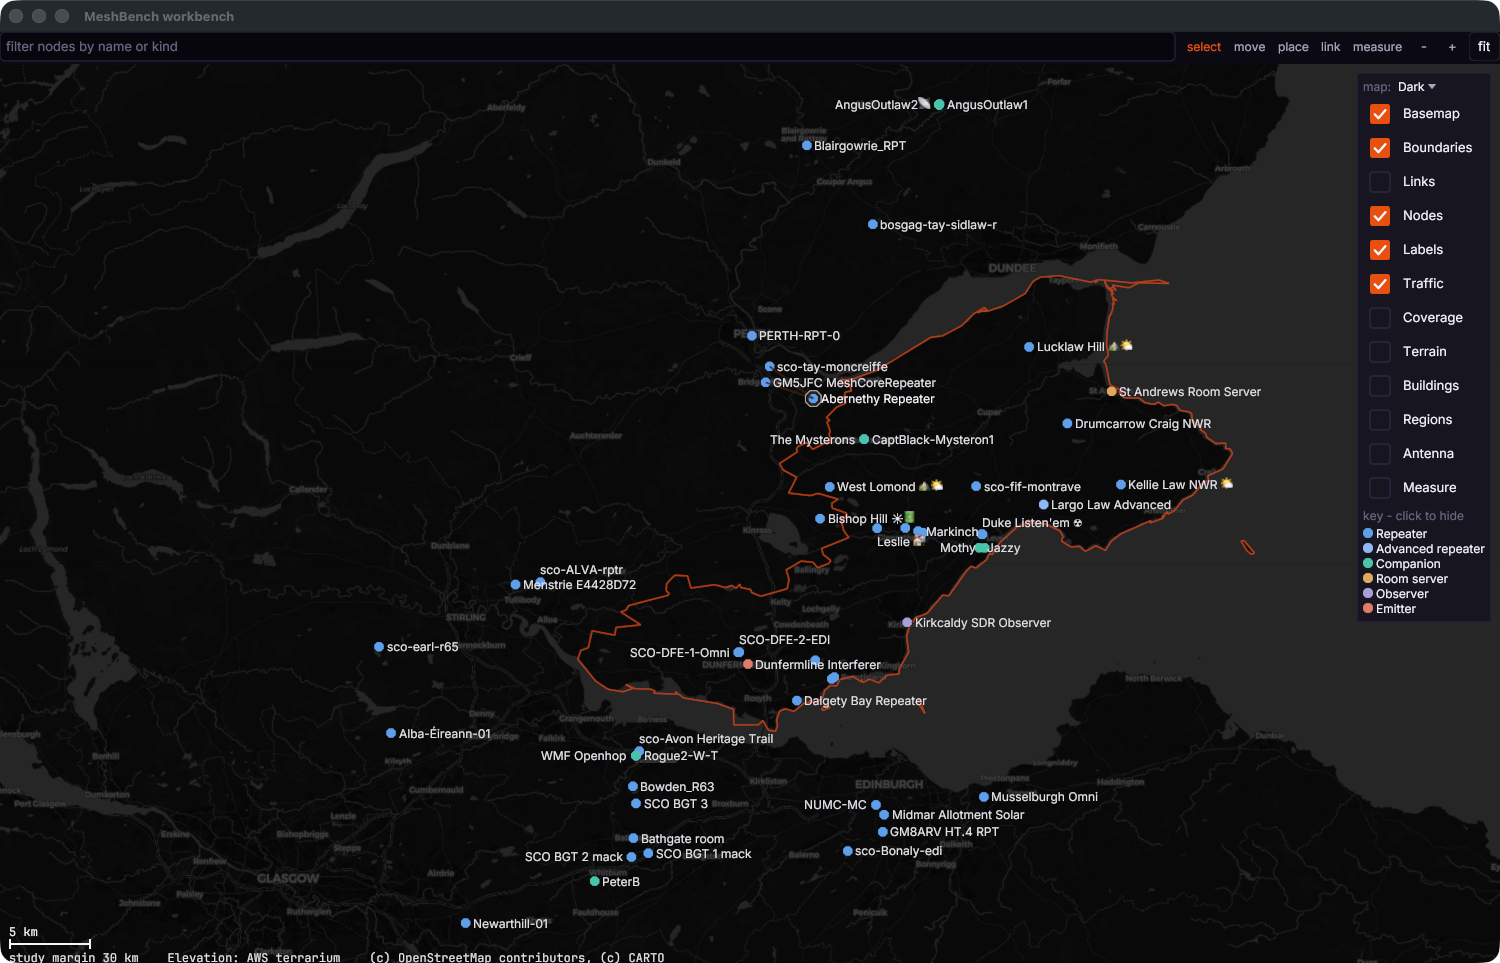Select the Dalgety Bay Repeater node dot

[x=797, y=701]
